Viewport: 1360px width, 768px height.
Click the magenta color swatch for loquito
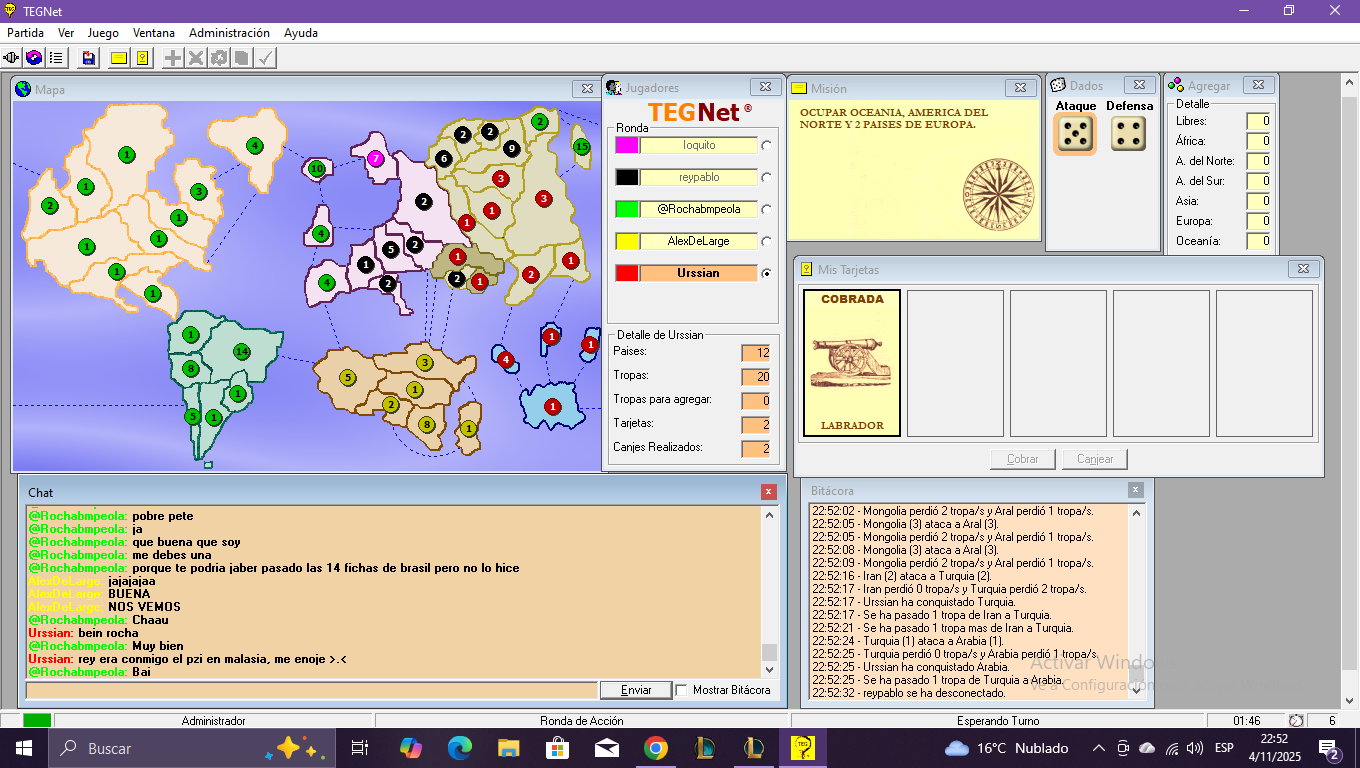[627, 145]
